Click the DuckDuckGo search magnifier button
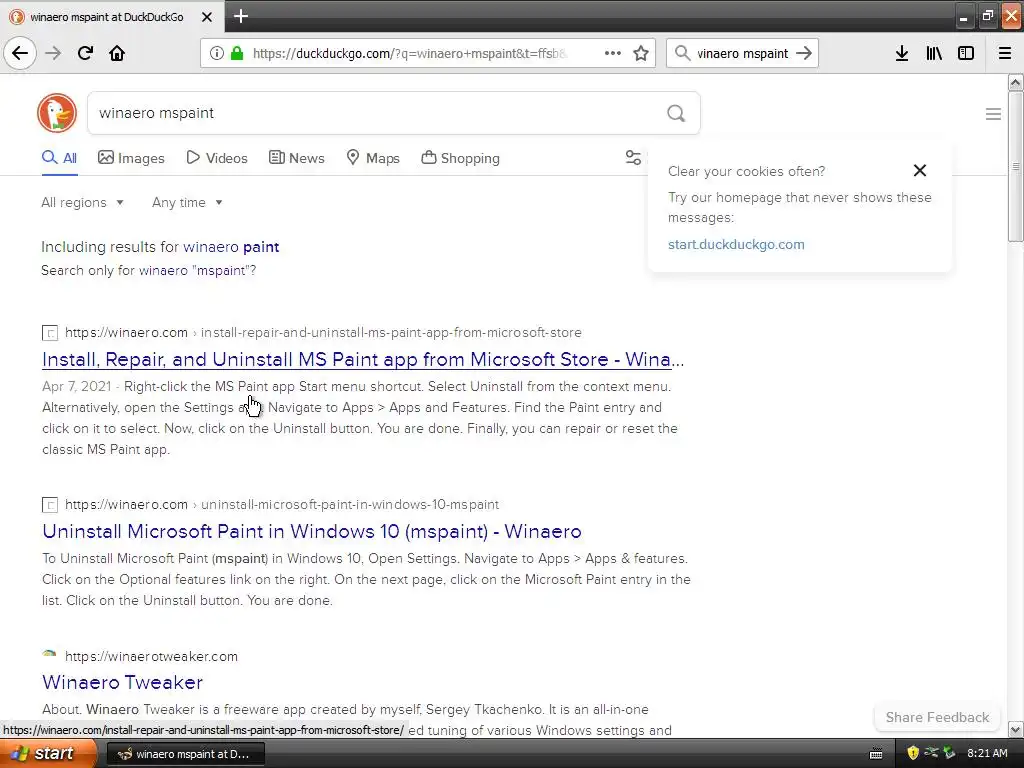 (676, 114)
